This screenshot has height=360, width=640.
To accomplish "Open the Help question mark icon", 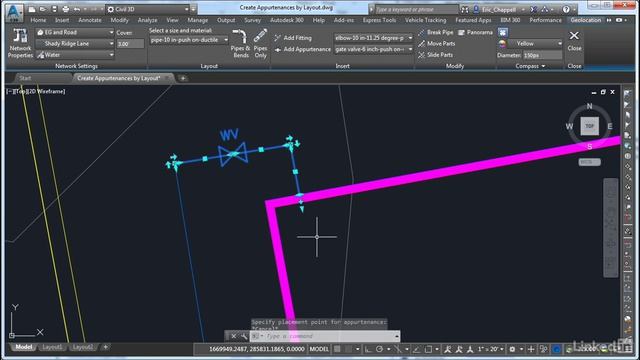I will coord(566,9).
